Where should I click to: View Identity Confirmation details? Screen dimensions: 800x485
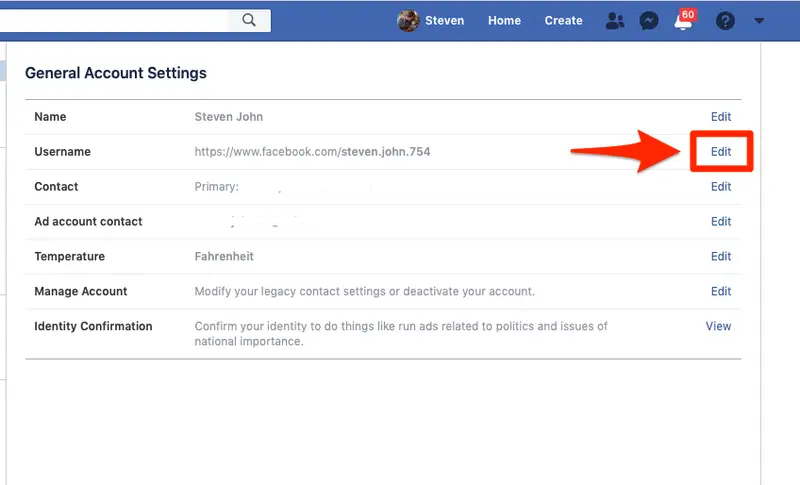(718, 326)
